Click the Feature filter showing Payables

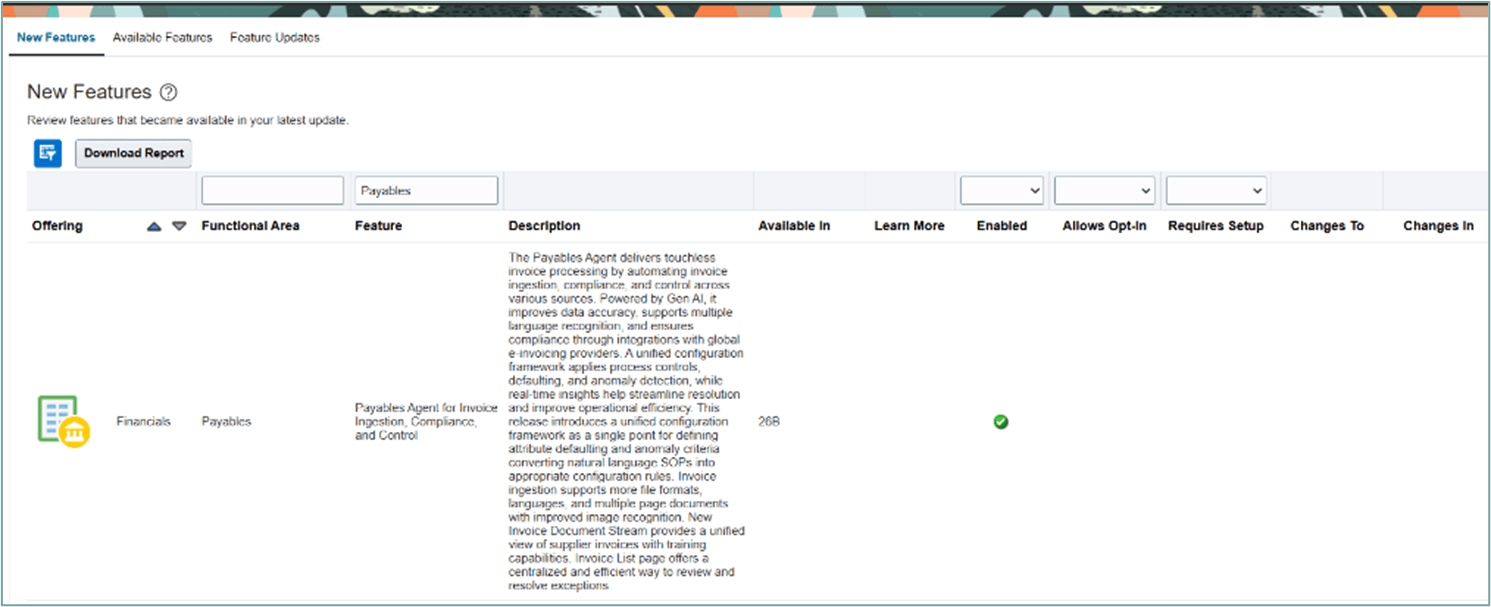(x=426, y=189)
